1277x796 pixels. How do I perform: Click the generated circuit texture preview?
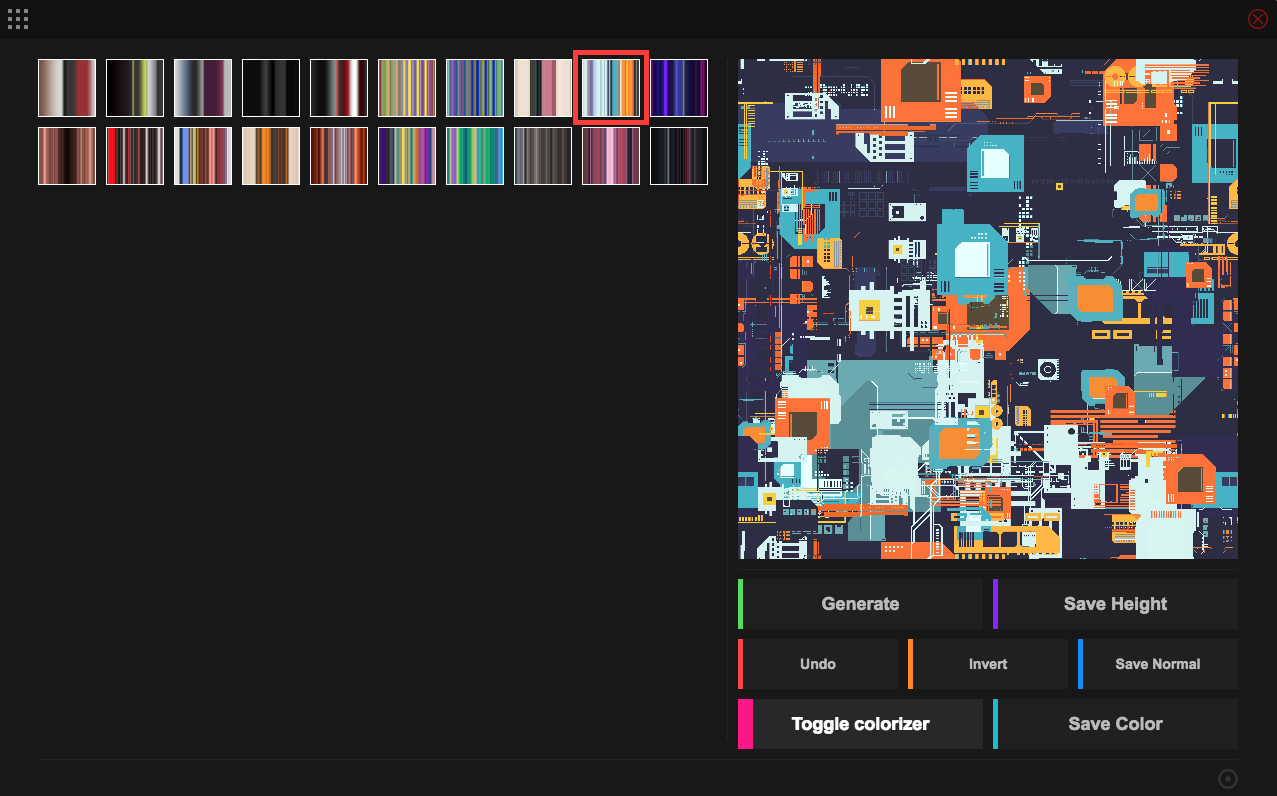[988, 309]
